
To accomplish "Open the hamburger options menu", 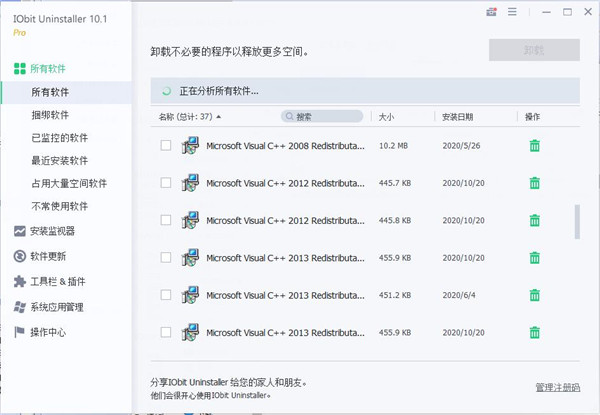I will (512, 12).
